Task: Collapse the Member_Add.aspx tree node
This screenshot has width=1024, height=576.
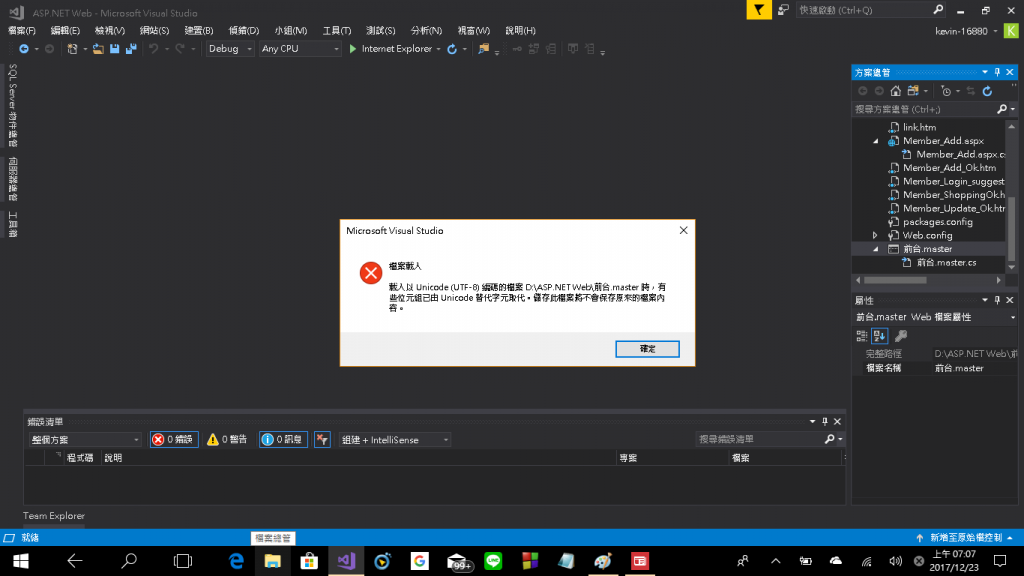Action: click(876, 141)
